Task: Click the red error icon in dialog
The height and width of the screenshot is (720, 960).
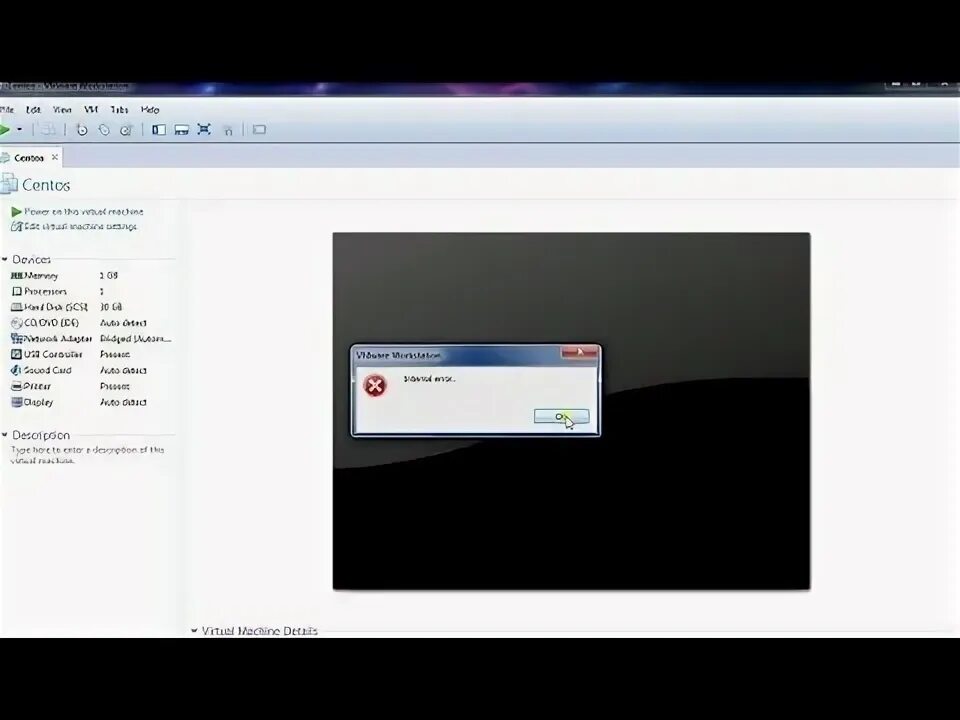Action: click(375, 386)
